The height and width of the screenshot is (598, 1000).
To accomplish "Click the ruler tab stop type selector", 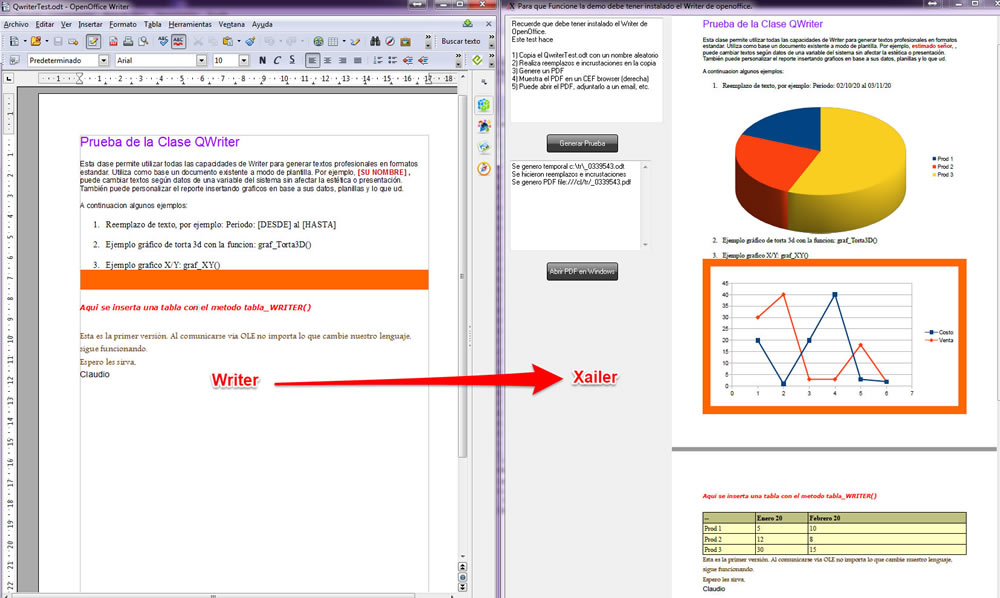I will click(9, 78).
